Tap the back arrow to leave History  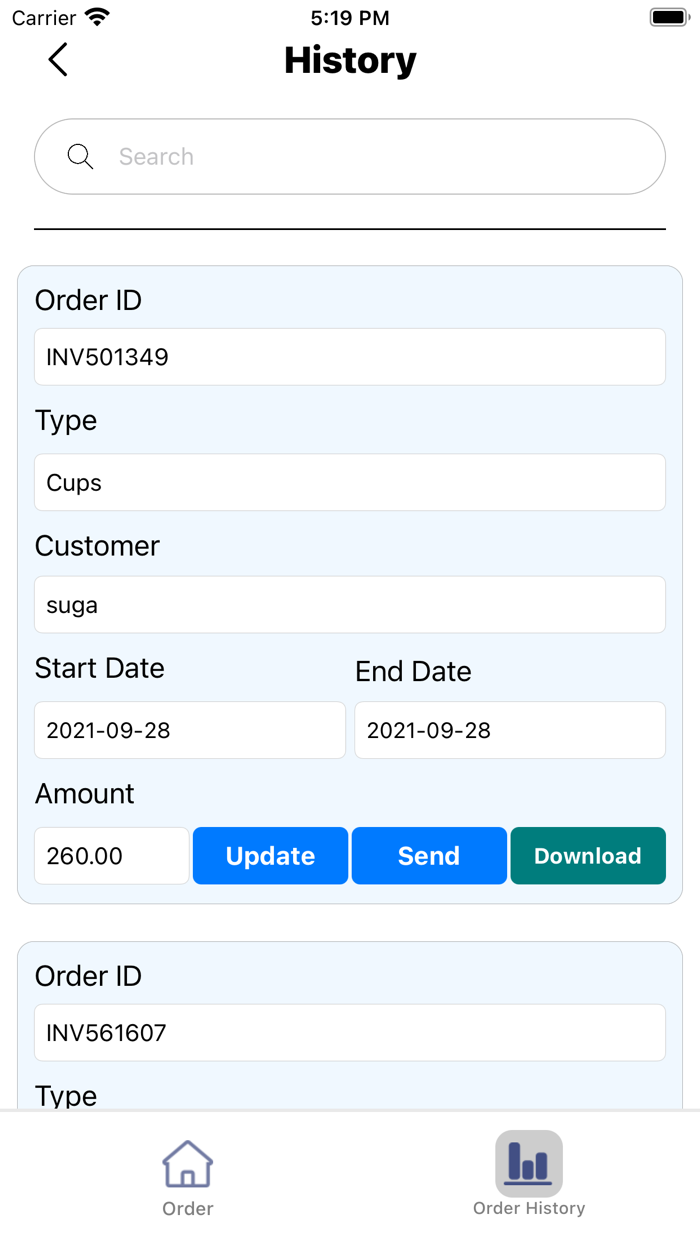click(57, 60)
